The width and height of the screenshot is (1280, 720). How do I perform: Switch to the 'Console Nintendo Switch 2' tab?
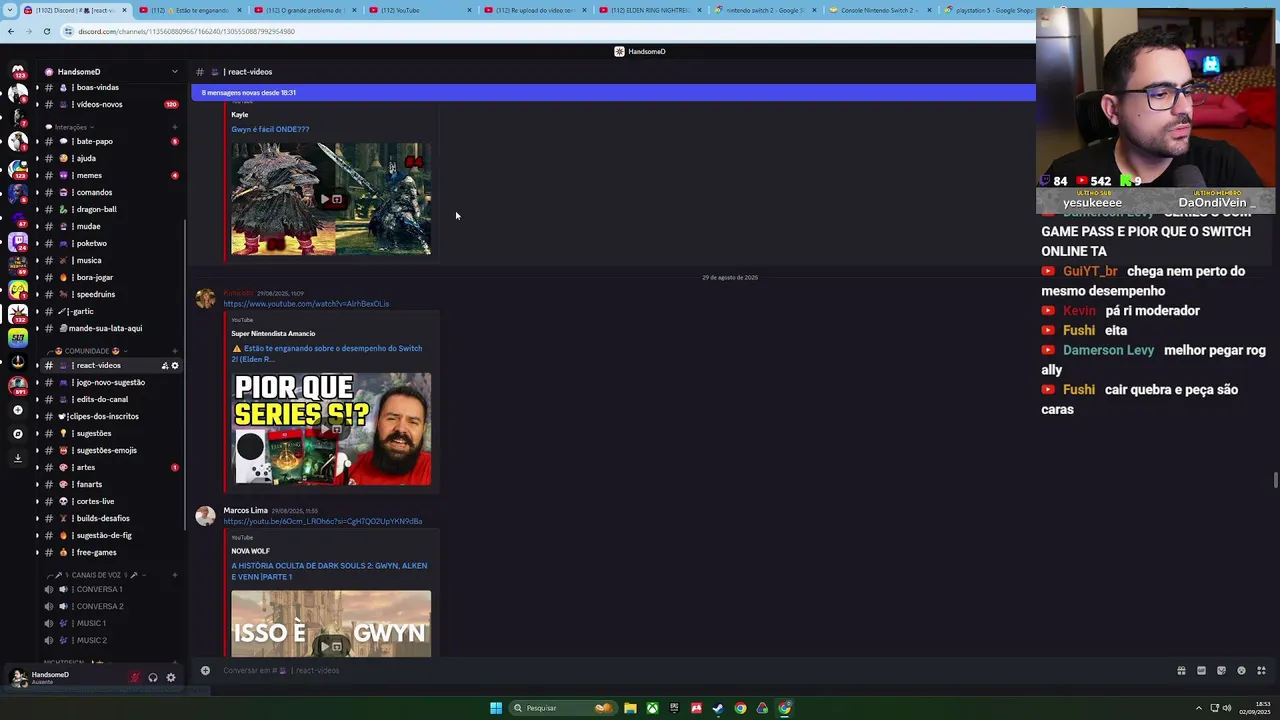pos(880,10)
